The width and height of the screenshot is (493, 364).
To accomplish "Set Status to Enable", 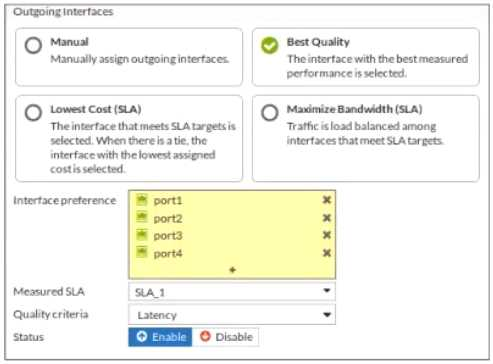I will pos(160,337).
